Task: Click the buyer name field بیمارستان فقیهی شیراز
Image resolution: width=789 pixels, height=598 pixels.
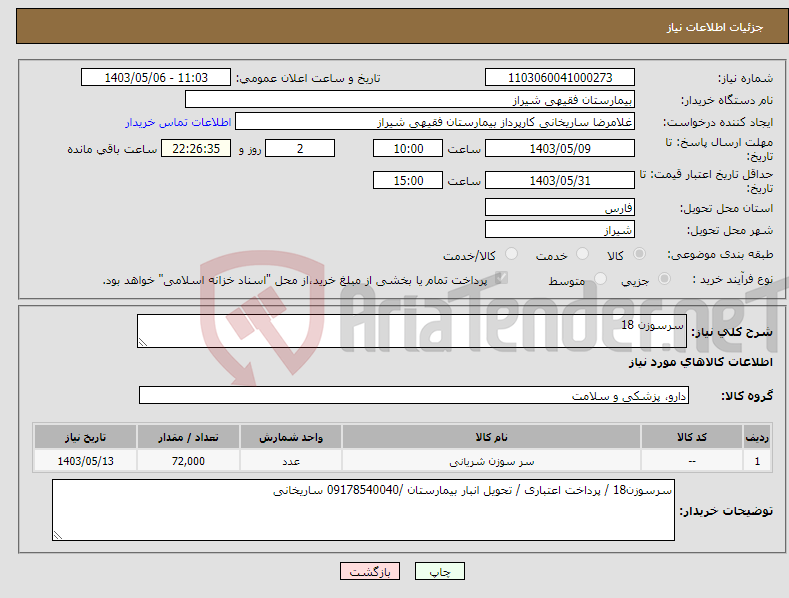Action: (x=410, y=100)
